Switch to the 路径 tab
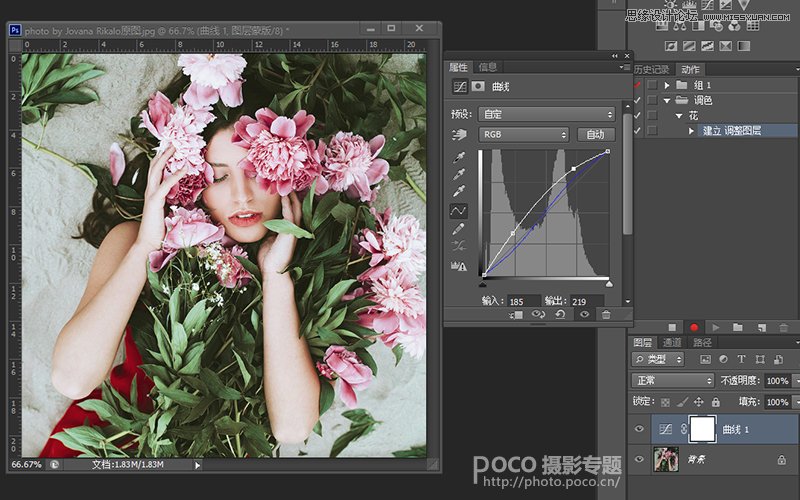The height and width of the screenshot is (500, 800). [x=702, y=342]
